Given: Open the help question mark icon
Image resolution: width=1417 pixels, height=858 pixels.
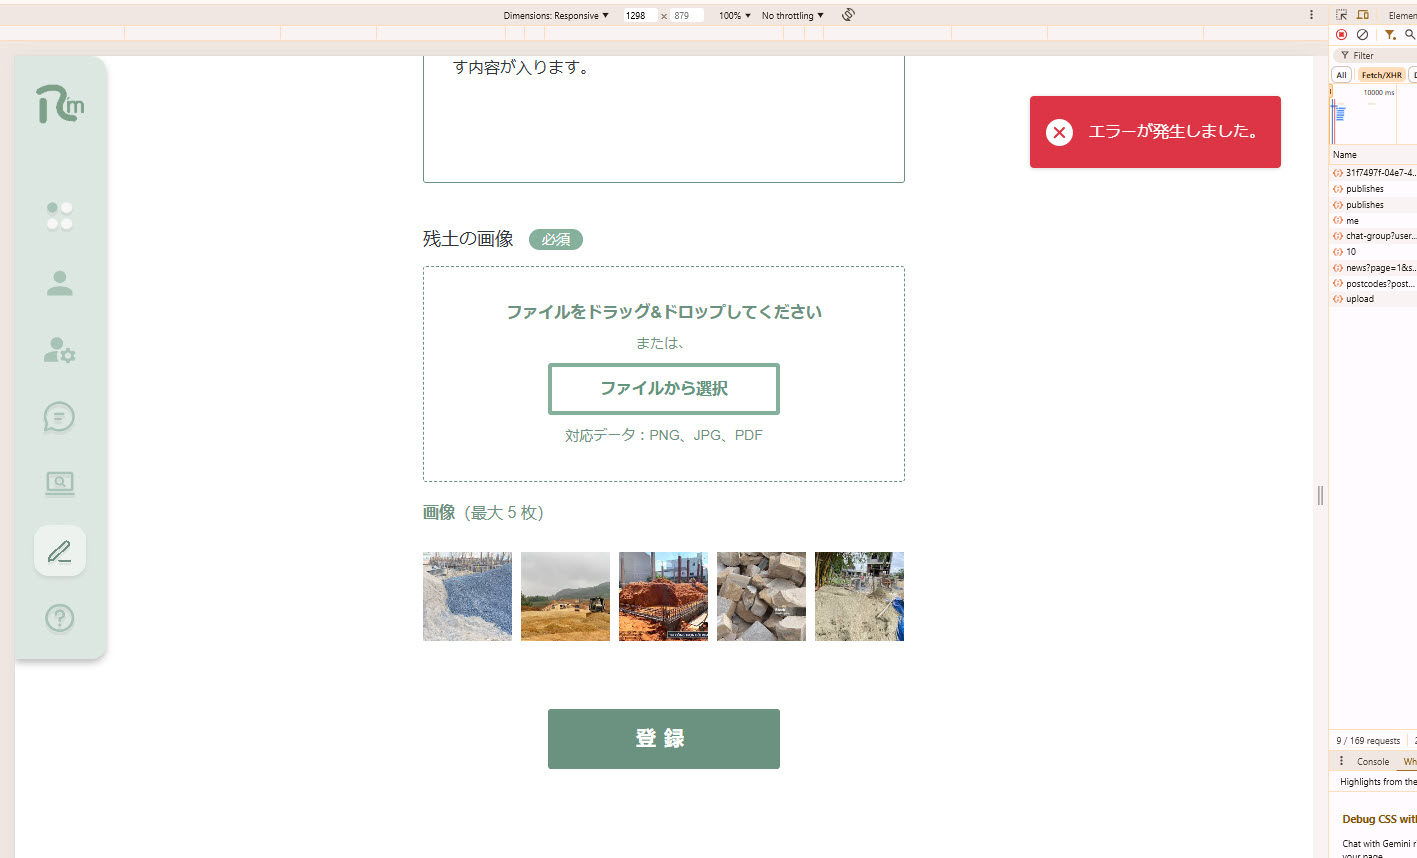Looking at the screenshot, I should pos(60,618).
